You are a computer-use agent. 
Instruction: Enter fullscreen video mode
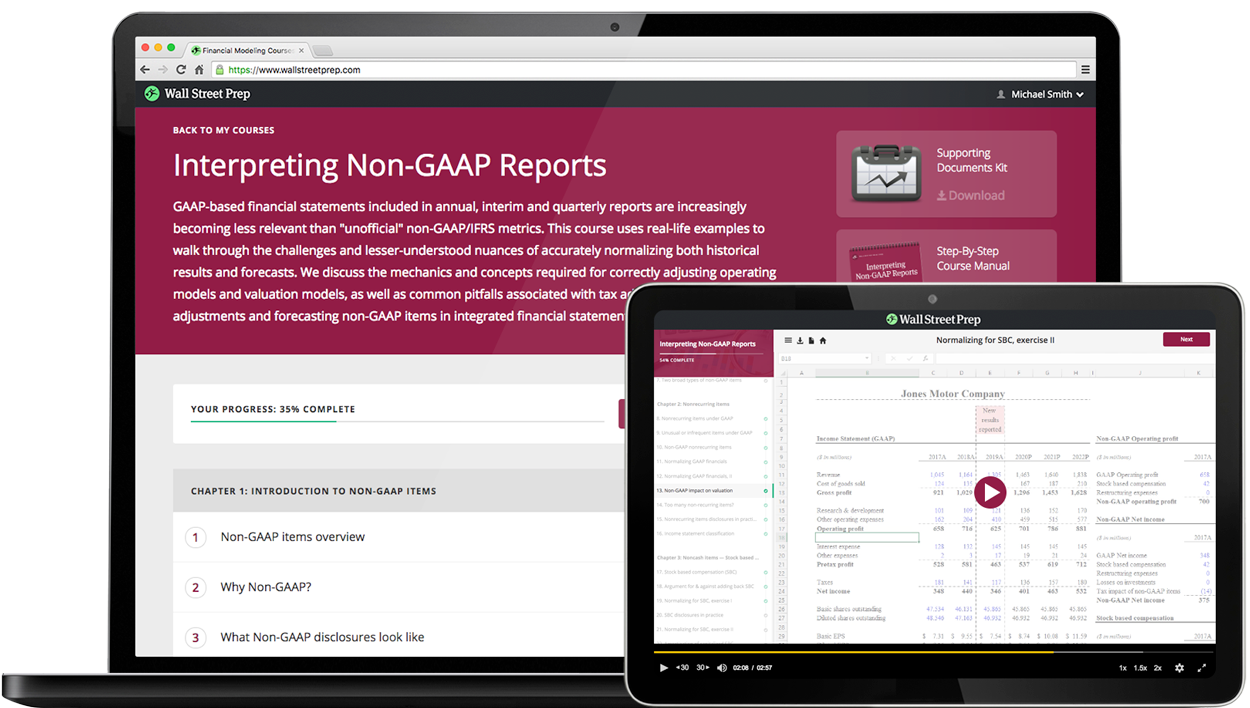[1202, 668]
